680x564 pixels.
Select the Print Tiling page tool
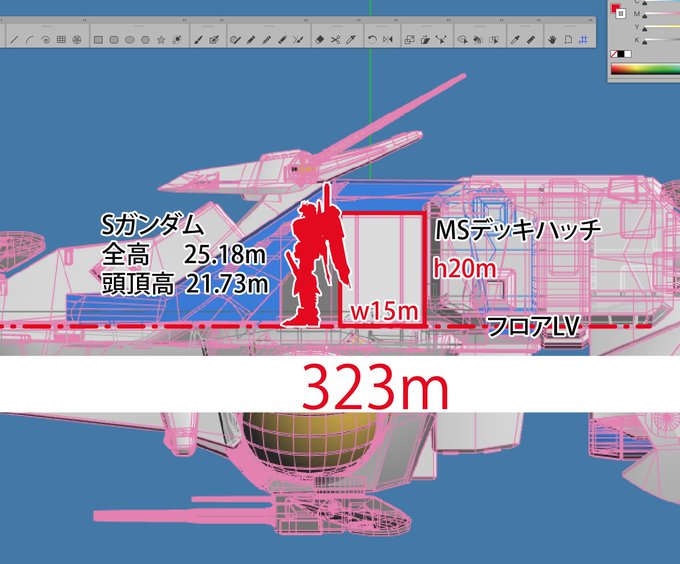click(568, 40)
